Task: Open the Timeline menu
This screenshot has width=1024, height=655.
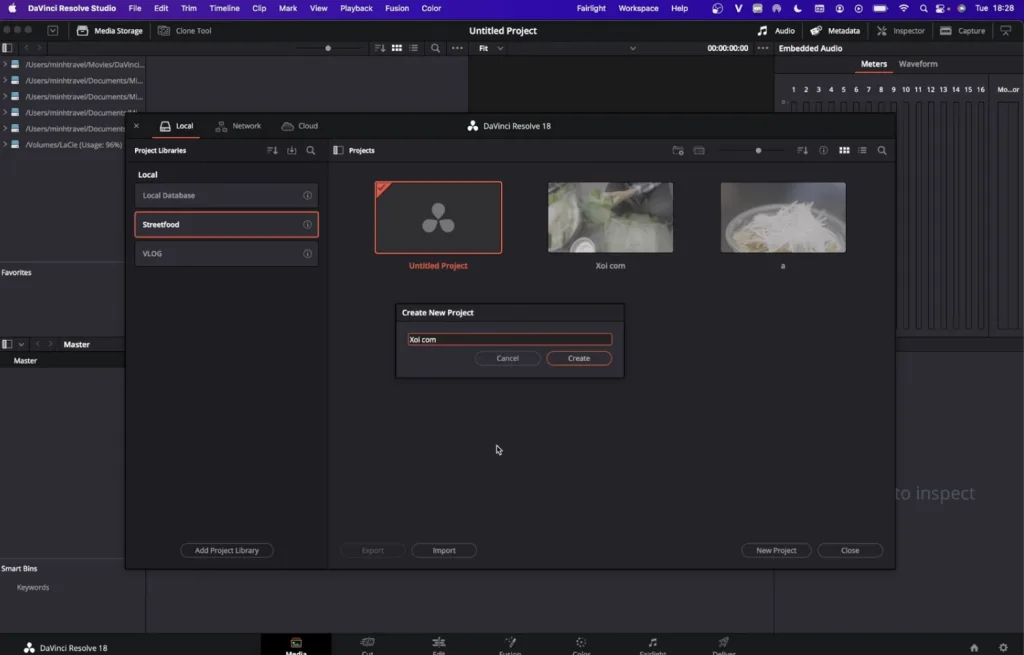Action: pyautogui.click(x=224, y=8)
